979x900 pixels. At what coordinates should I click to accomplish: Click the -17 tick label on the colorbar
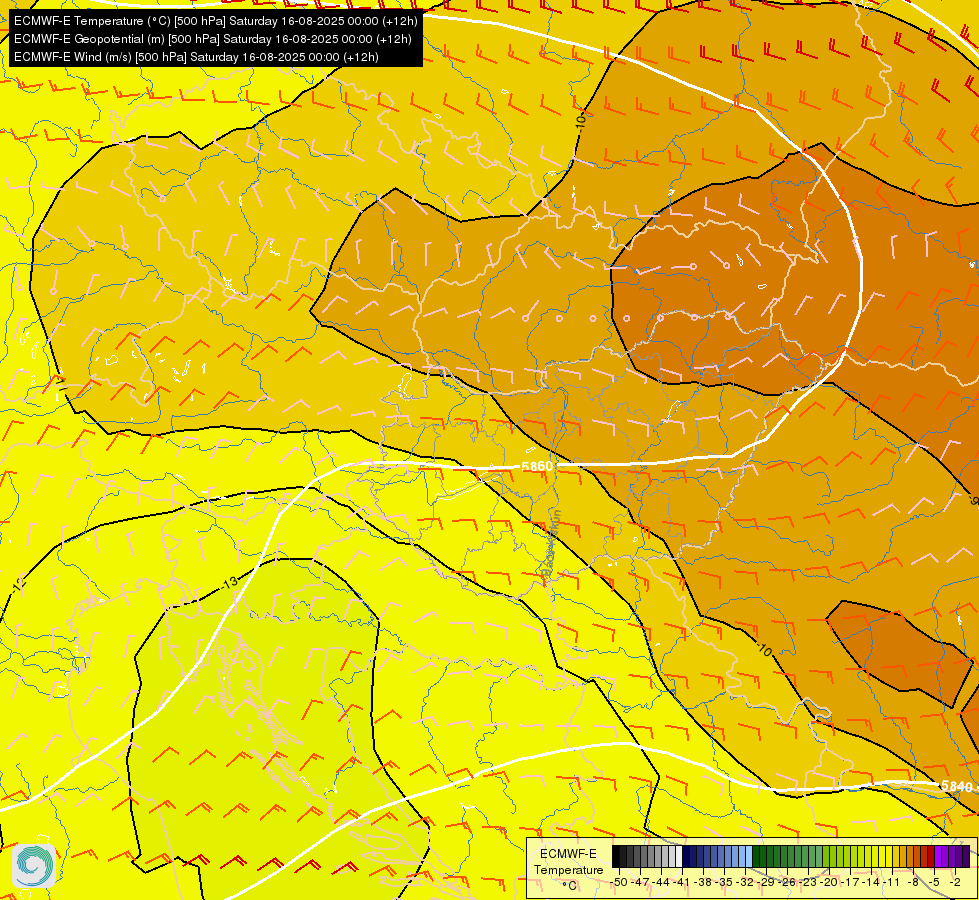pyautogui.click(x=850, y=882)
